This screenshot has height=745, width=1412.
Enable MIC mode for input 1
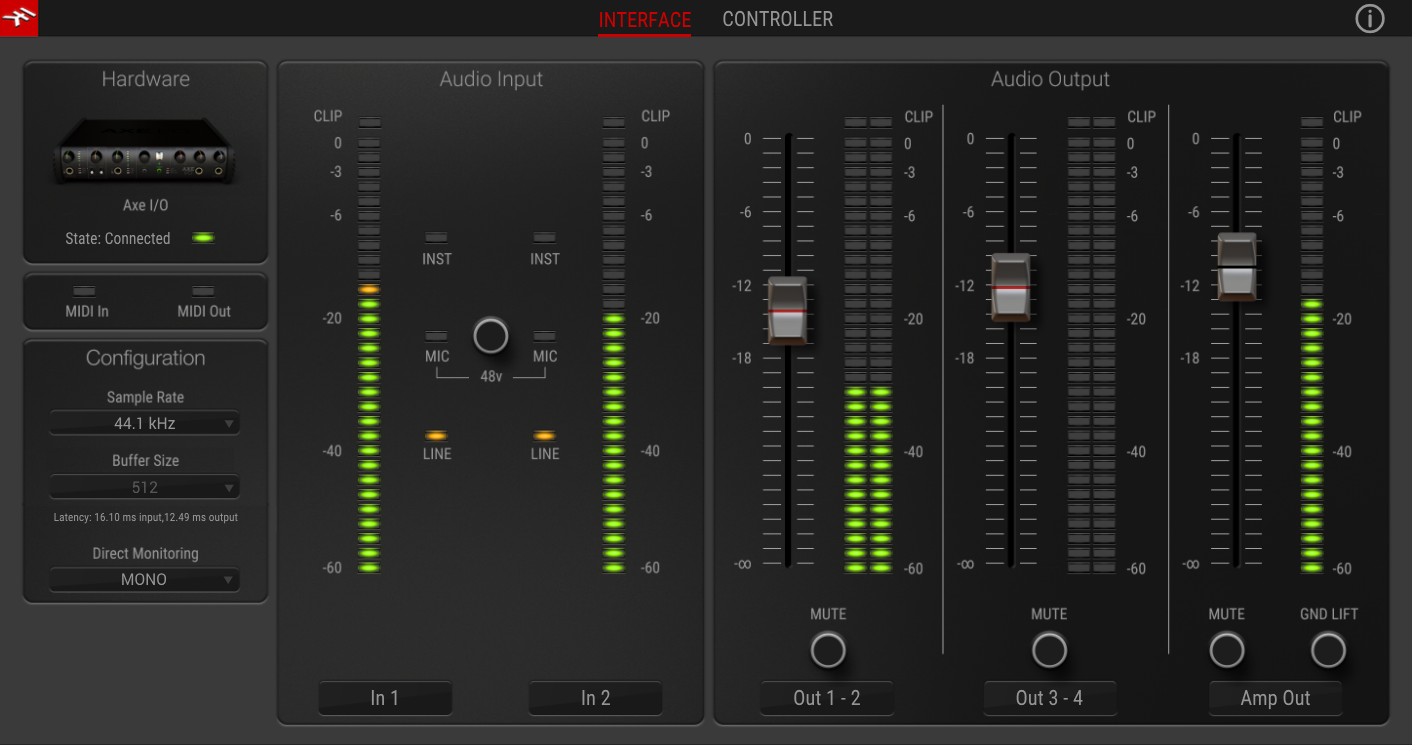point(437,336)
